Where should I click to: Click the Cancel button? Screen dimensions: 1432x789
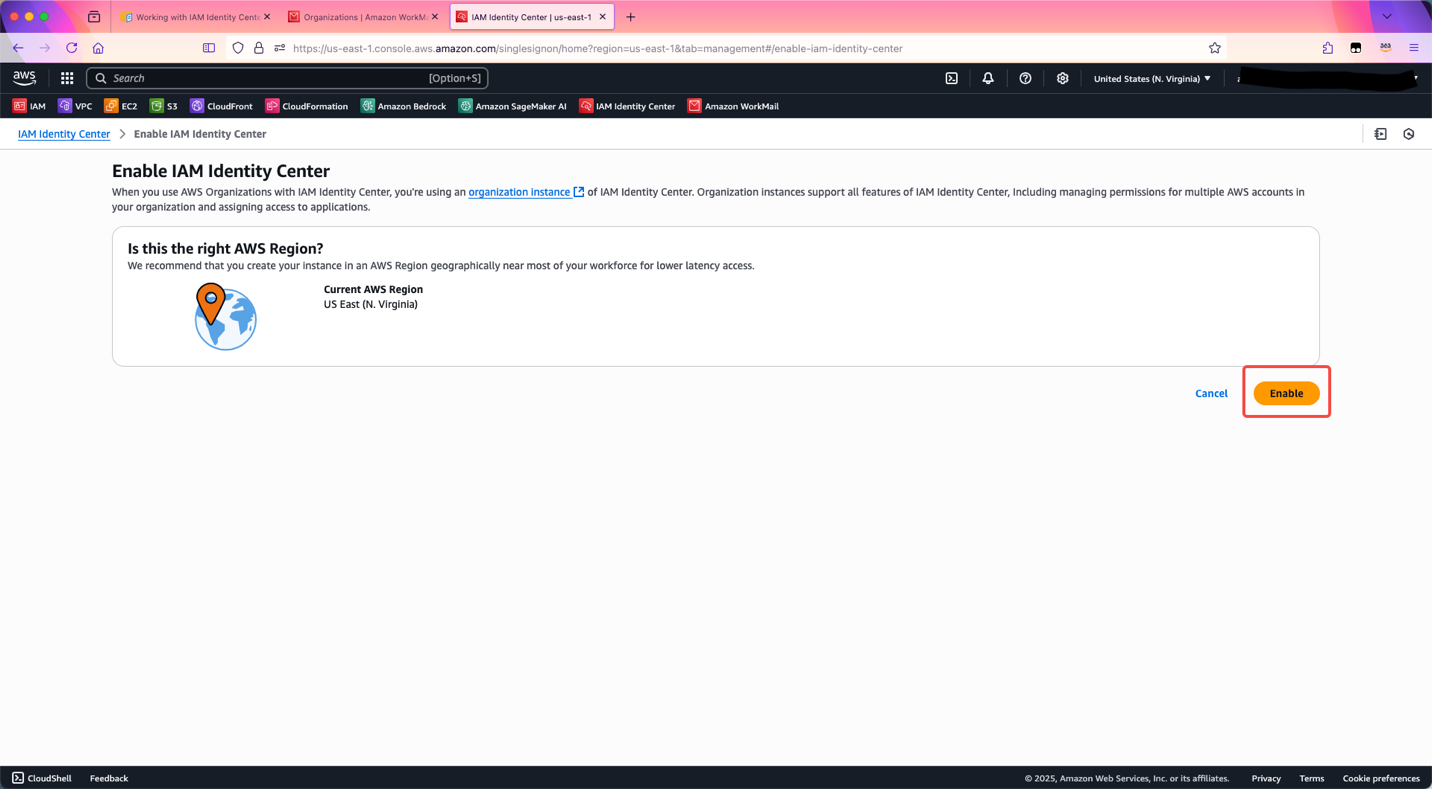(x=1211, y=393)
